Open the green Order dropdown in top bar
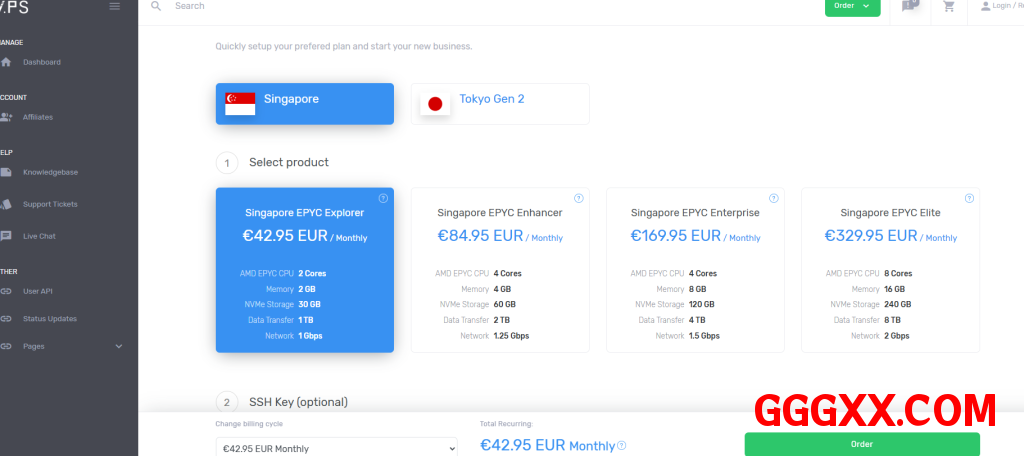This screenshot has width=1024, height=456. click(x=852, y=6)
